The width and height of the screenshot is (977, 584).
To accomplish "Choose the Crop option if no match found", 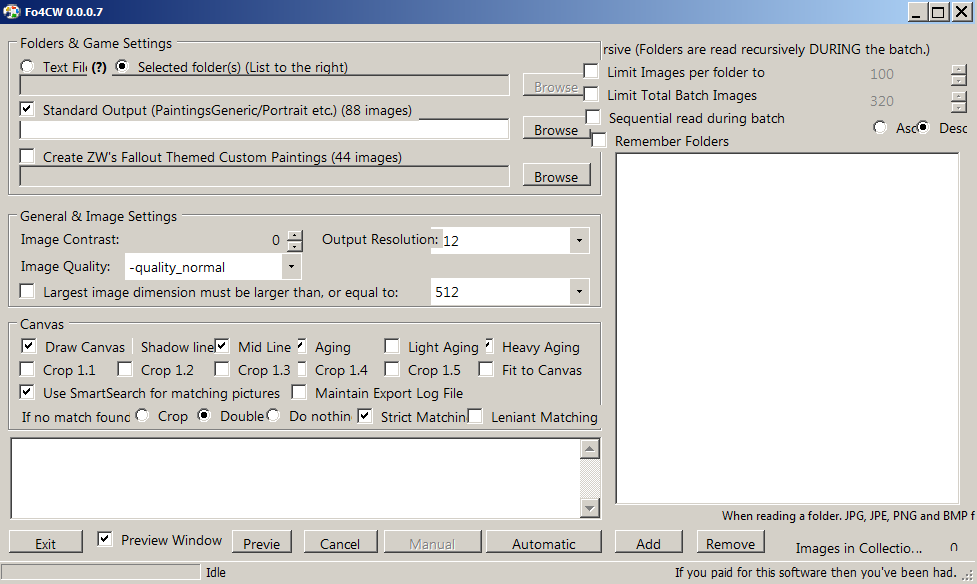I will (143, 416).
